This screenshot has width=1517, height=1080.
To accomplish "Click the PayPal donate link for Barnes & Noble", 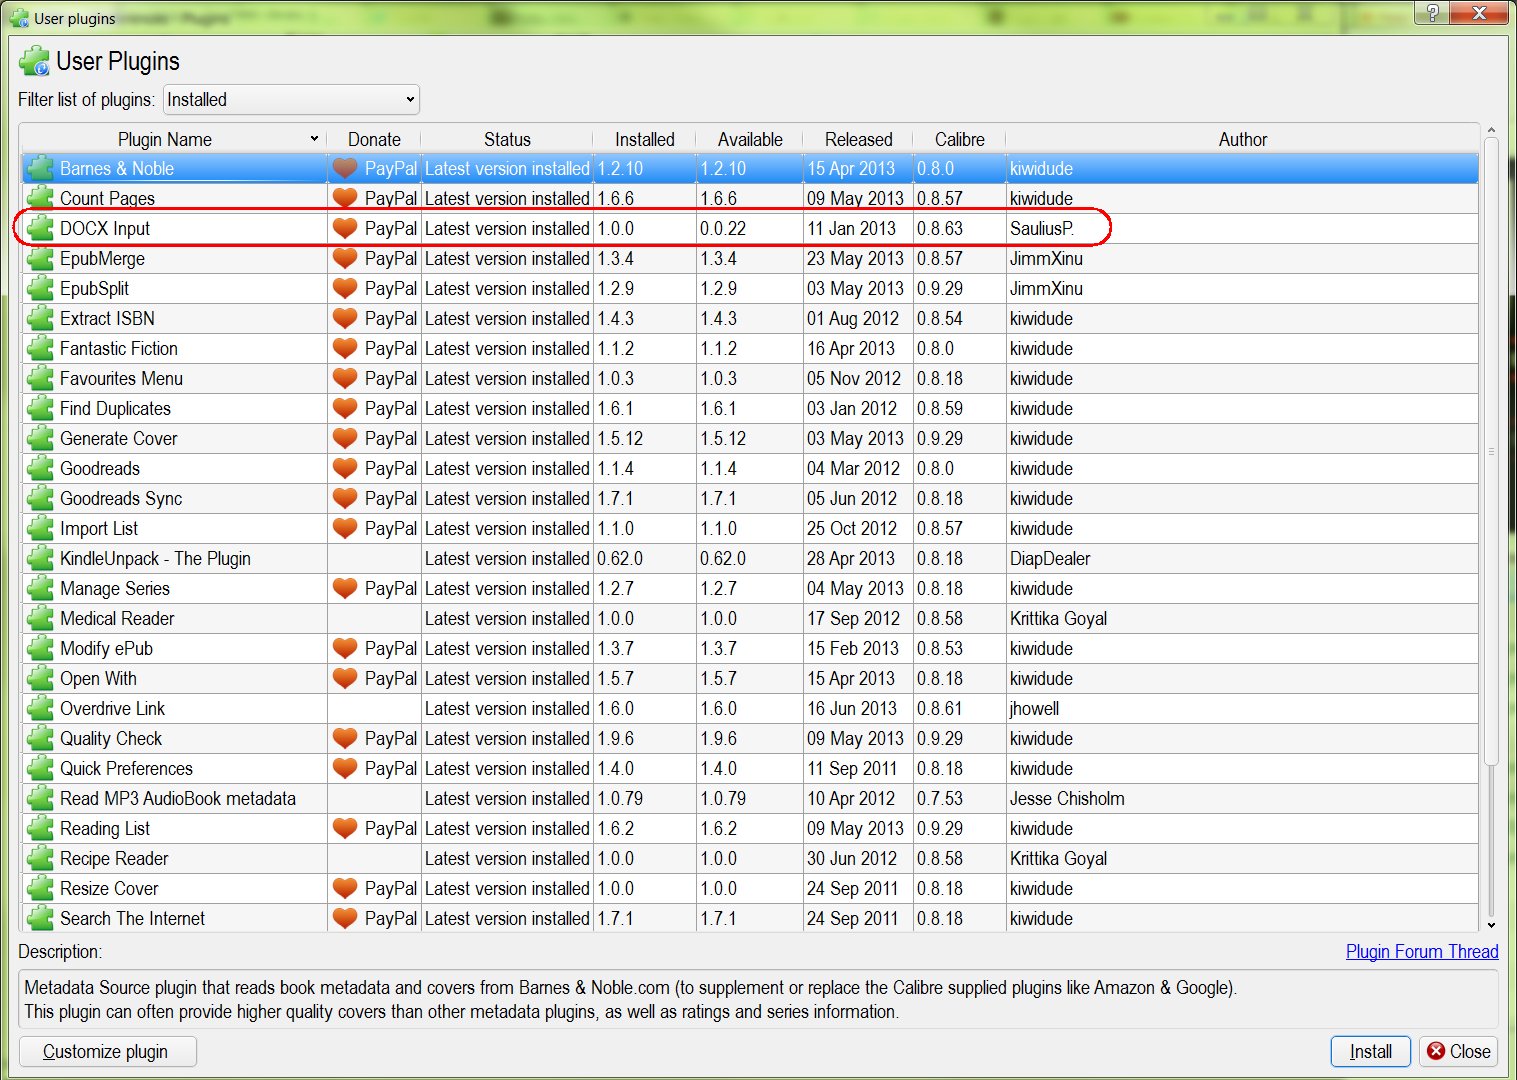I will [x=390, y=168].
